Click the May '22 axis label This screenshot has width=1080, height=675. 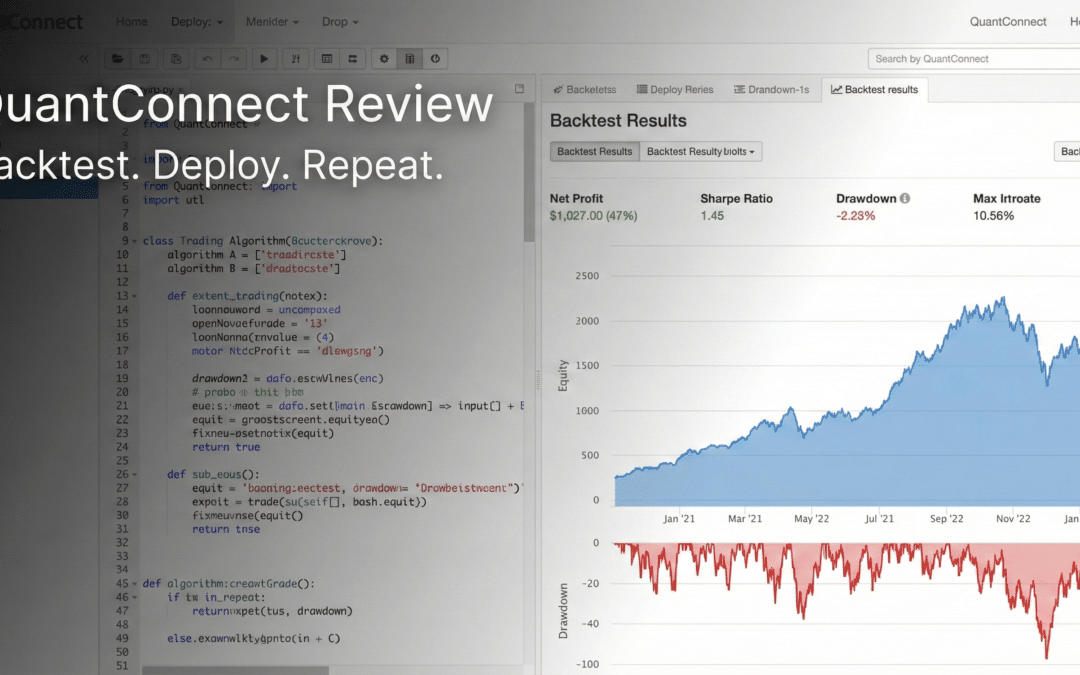click(x=811, y=519)
